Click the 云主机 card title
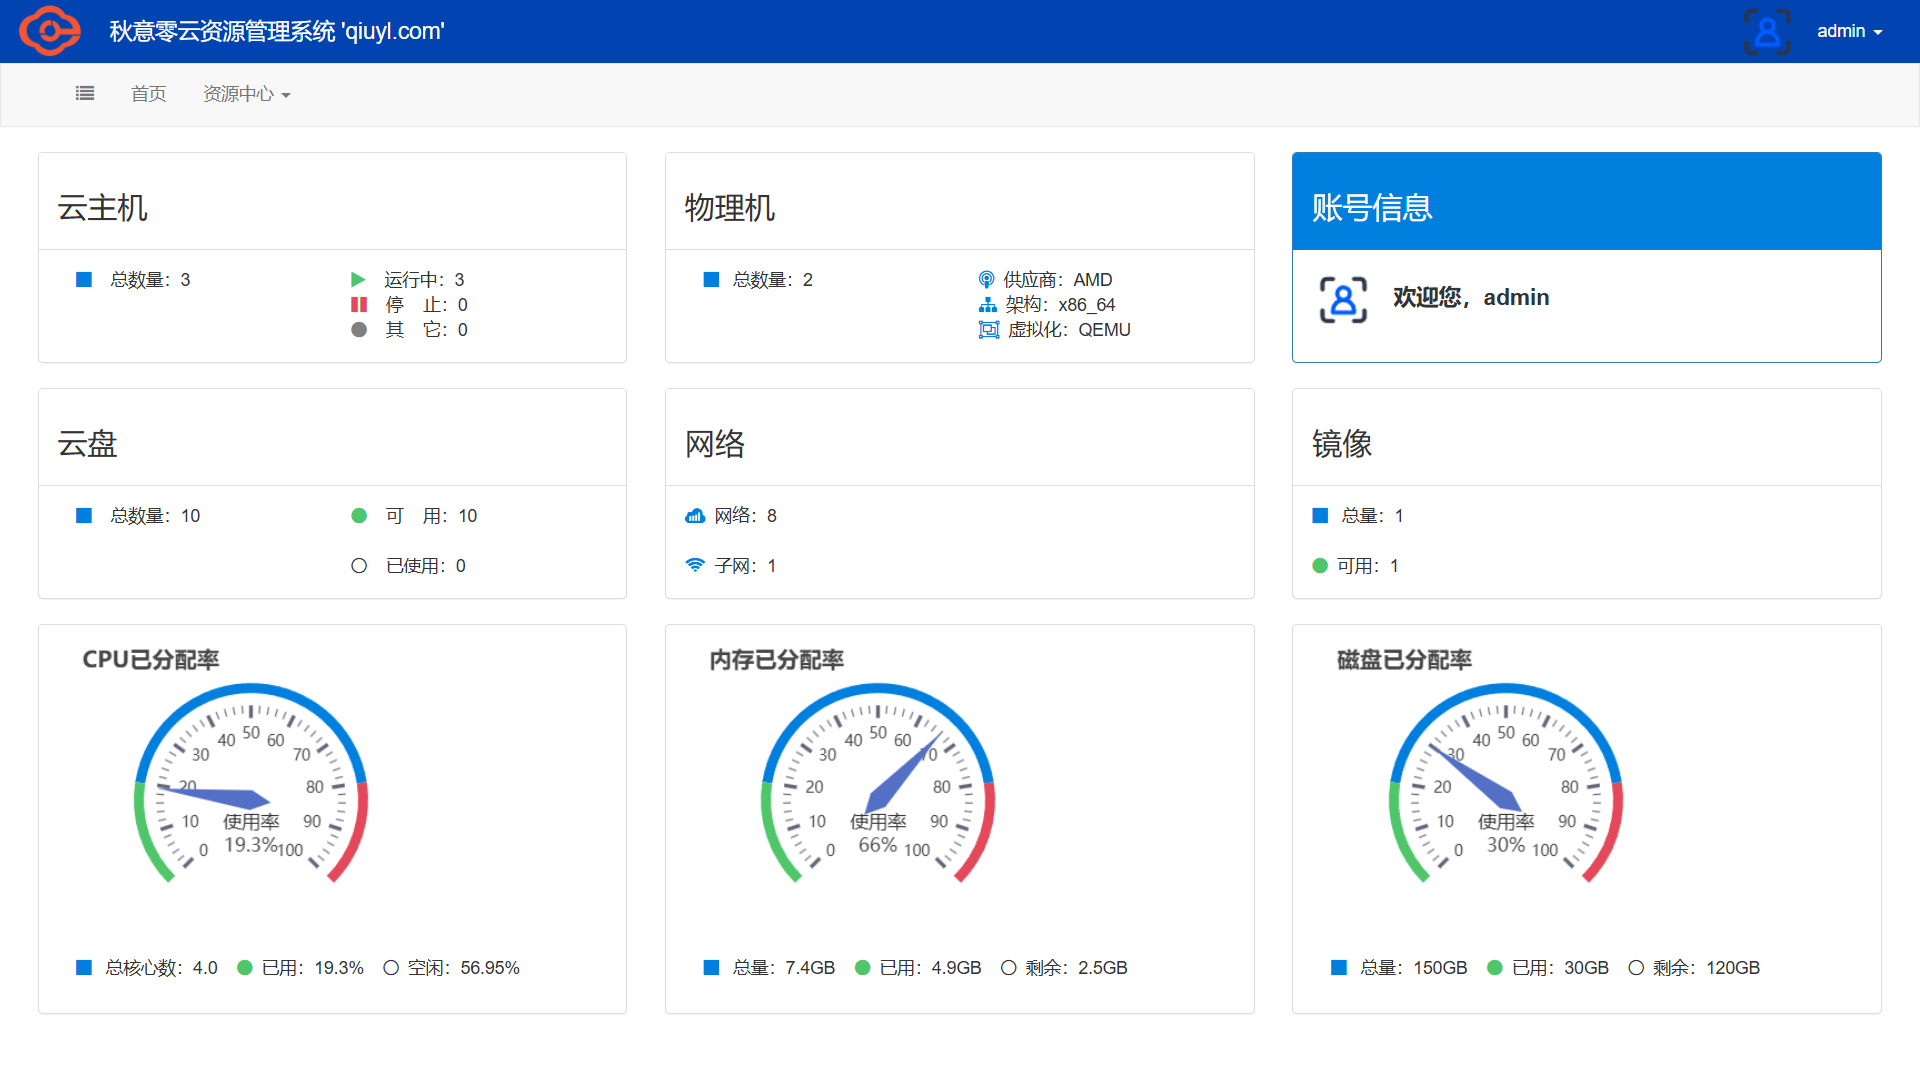The height and width of the screenshot is (1080, 1920). coord(103,208)
